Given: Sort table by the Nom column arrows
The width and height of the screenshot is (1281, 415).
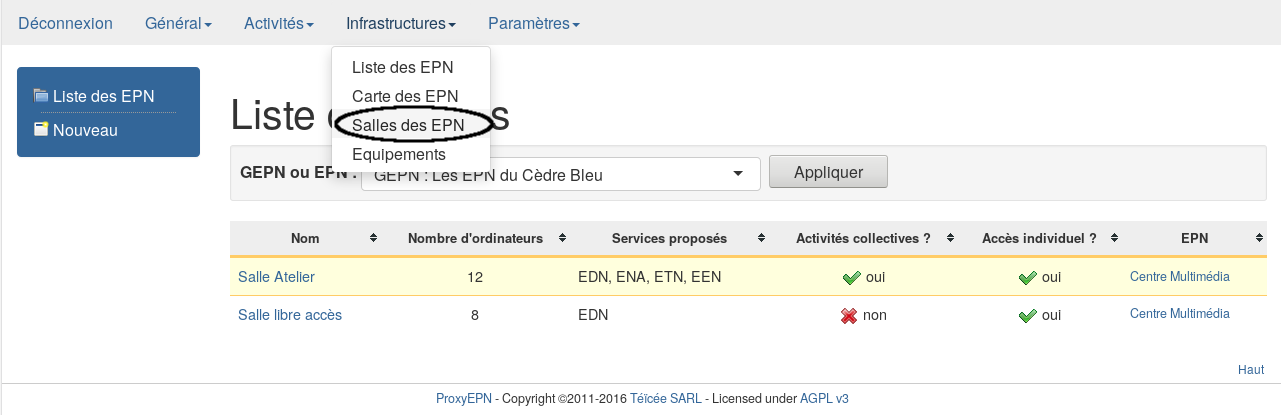Looking at the screenshot, I should coord(373,238).
